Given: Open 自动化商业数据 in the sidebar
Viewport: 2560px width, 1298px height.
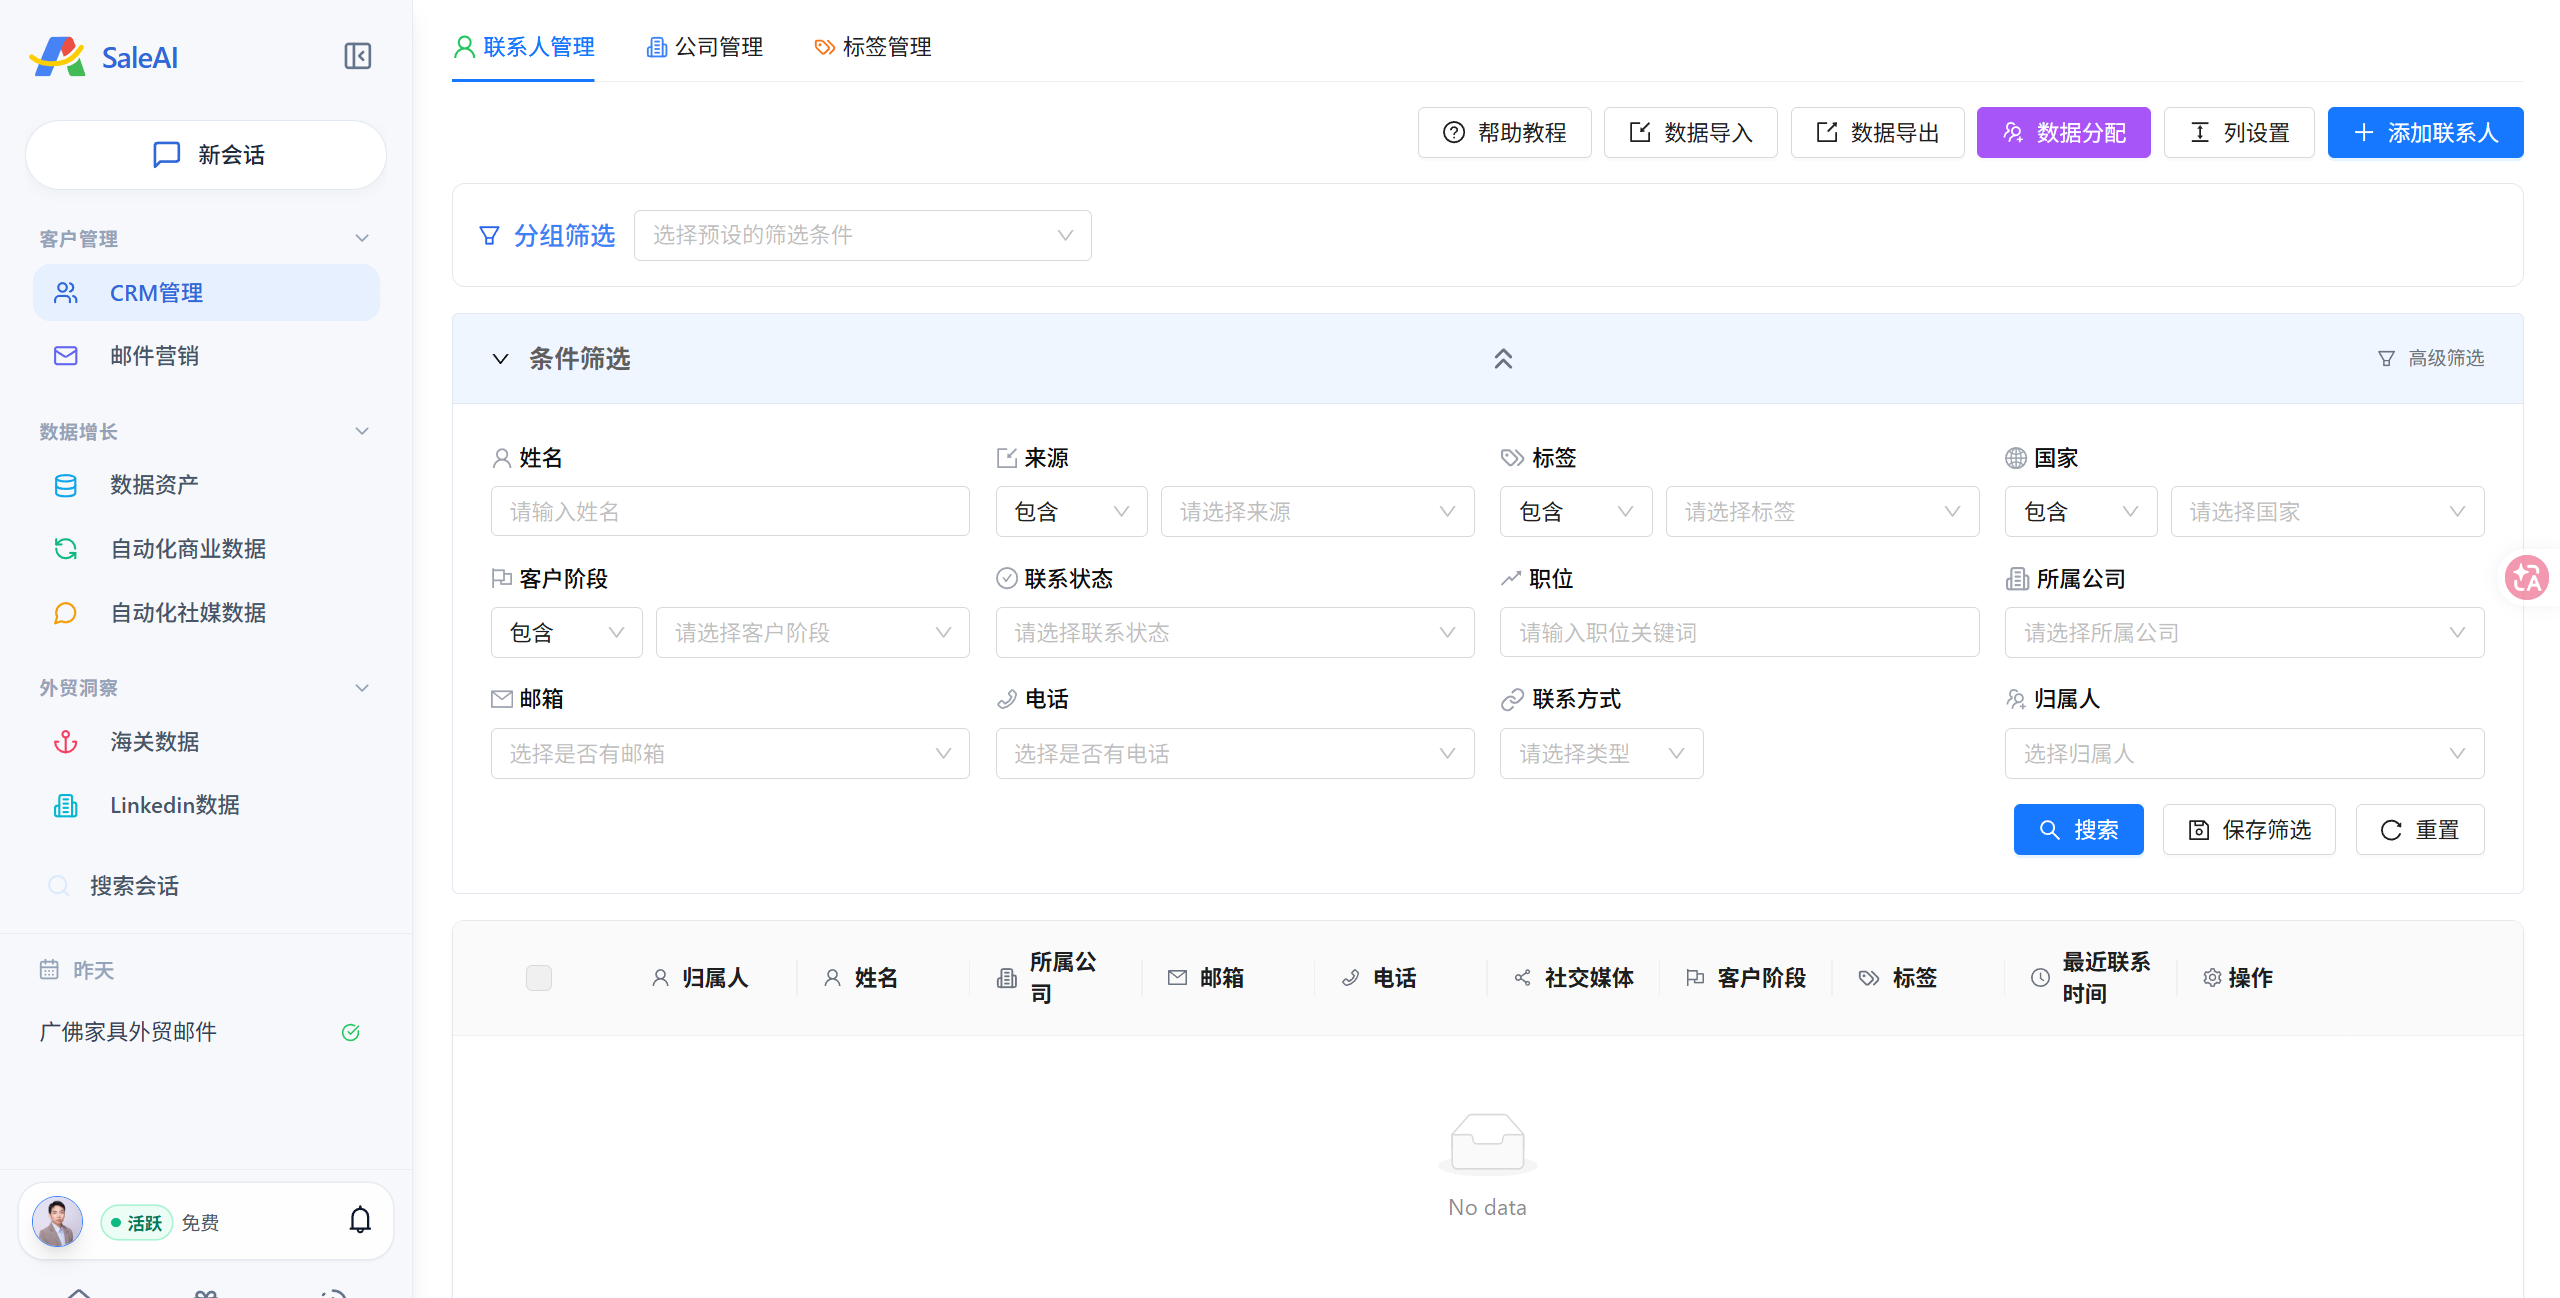Looking at the screenshot, I should pyautogui.click(x=206, y=549).
